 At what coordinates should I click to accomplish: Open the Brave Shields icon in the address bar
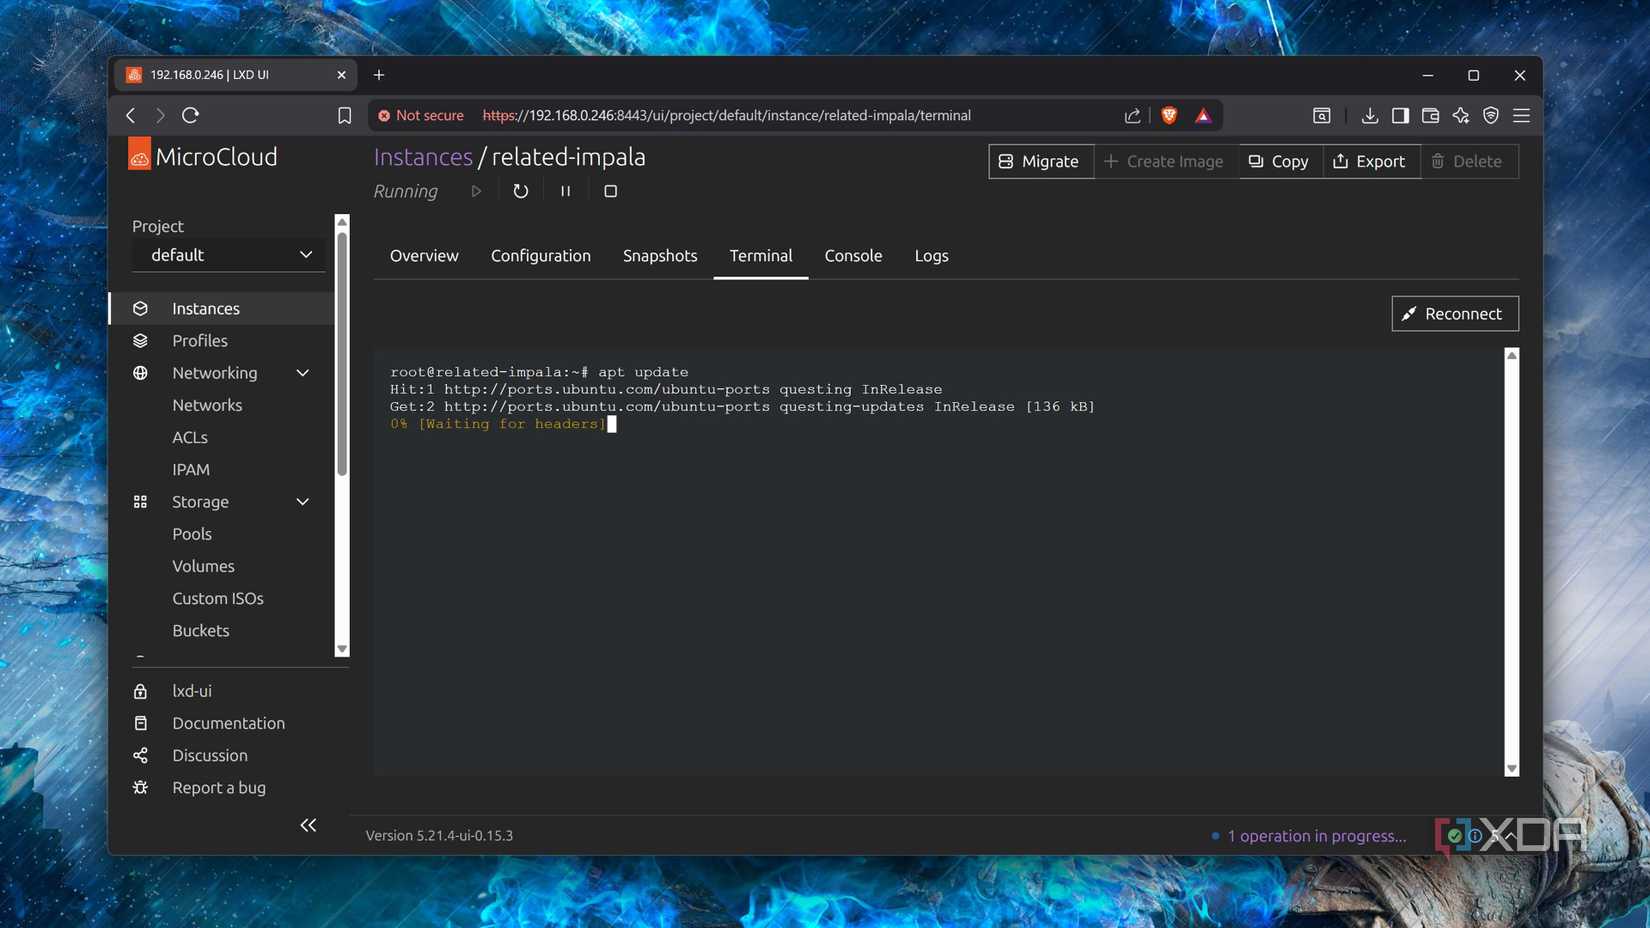point(1168,115)
